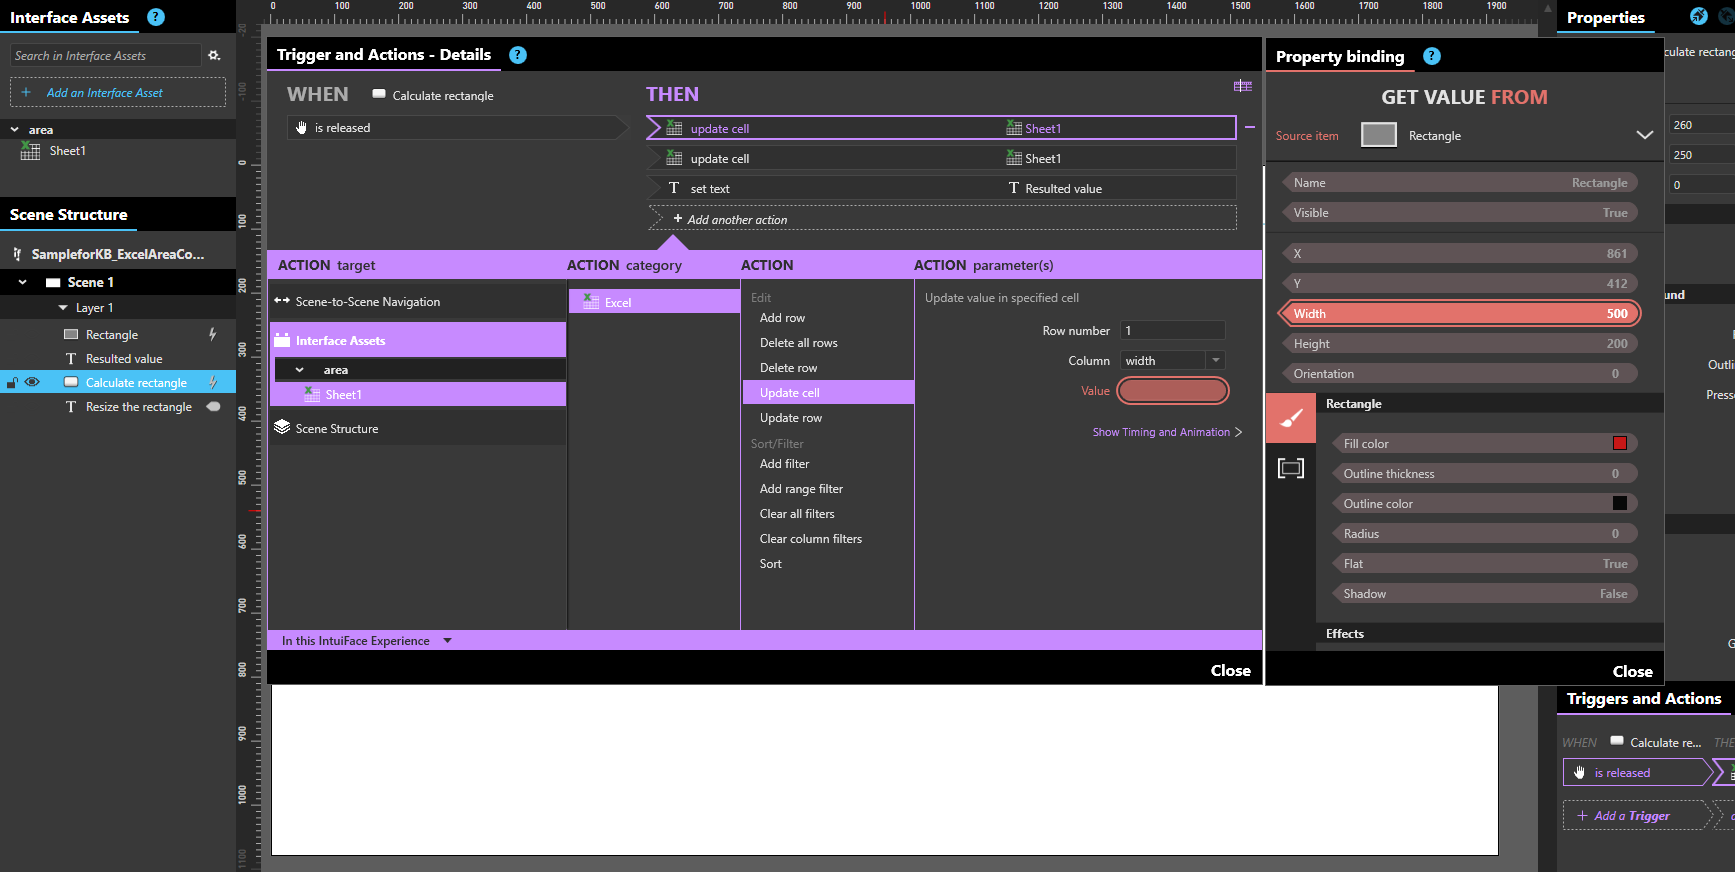Click Add another action
Image resolution: width=1735 pixels, height=872 pixels.
tap(736, 219)
